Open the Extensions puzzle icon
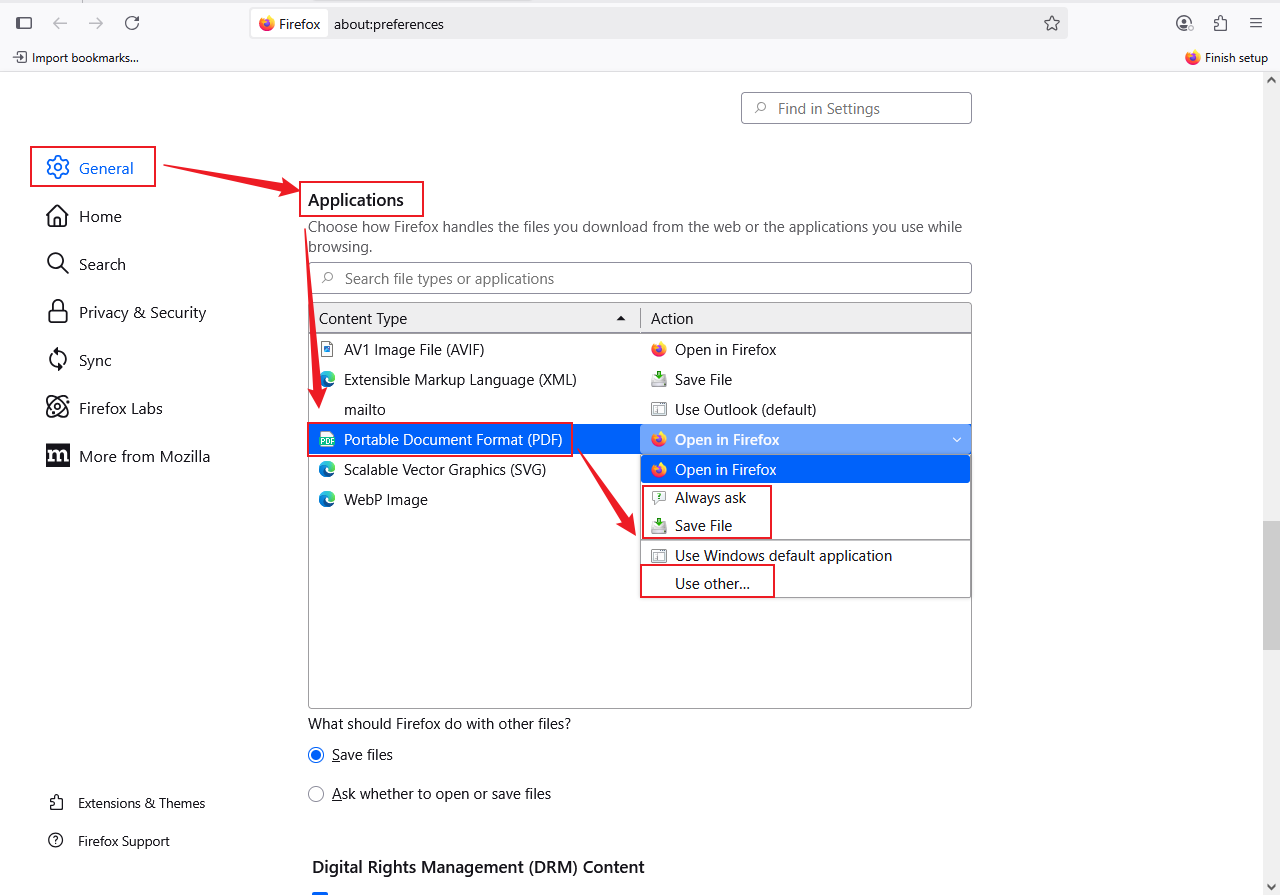 click(1220, 23)
